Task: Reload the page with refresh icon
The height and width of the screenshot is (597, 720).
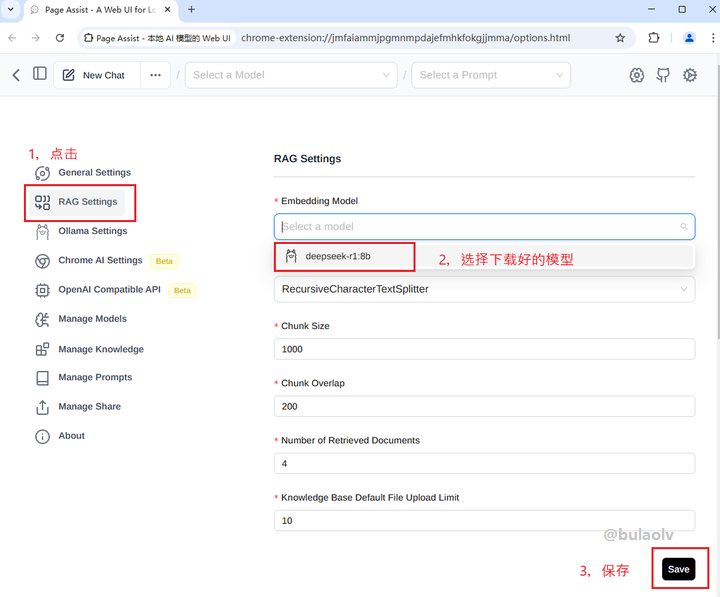Action: point(60,38)
